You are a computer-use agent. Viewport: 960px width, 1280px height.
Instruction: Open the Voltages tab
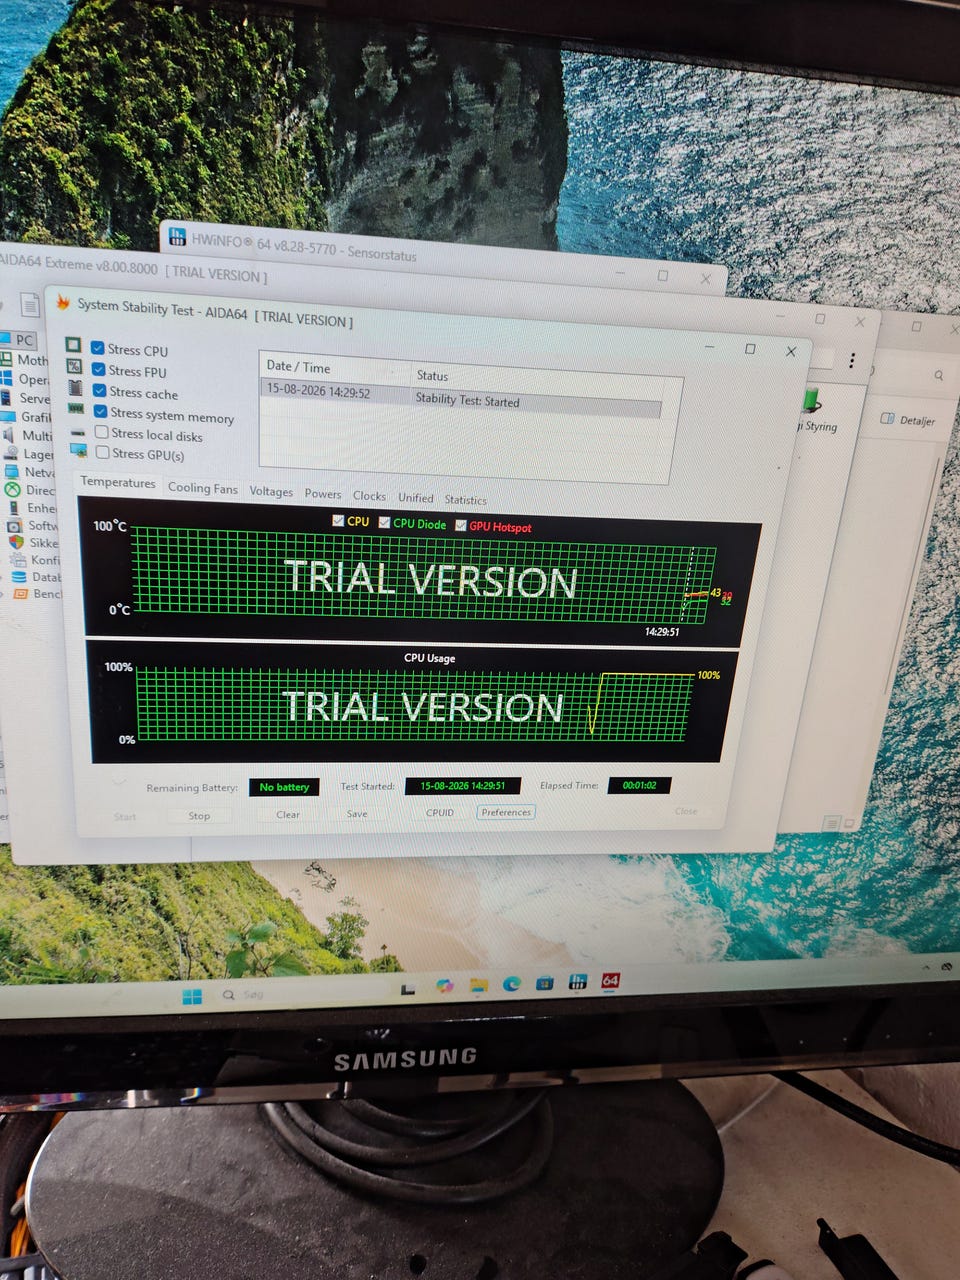tap(271, 491)
